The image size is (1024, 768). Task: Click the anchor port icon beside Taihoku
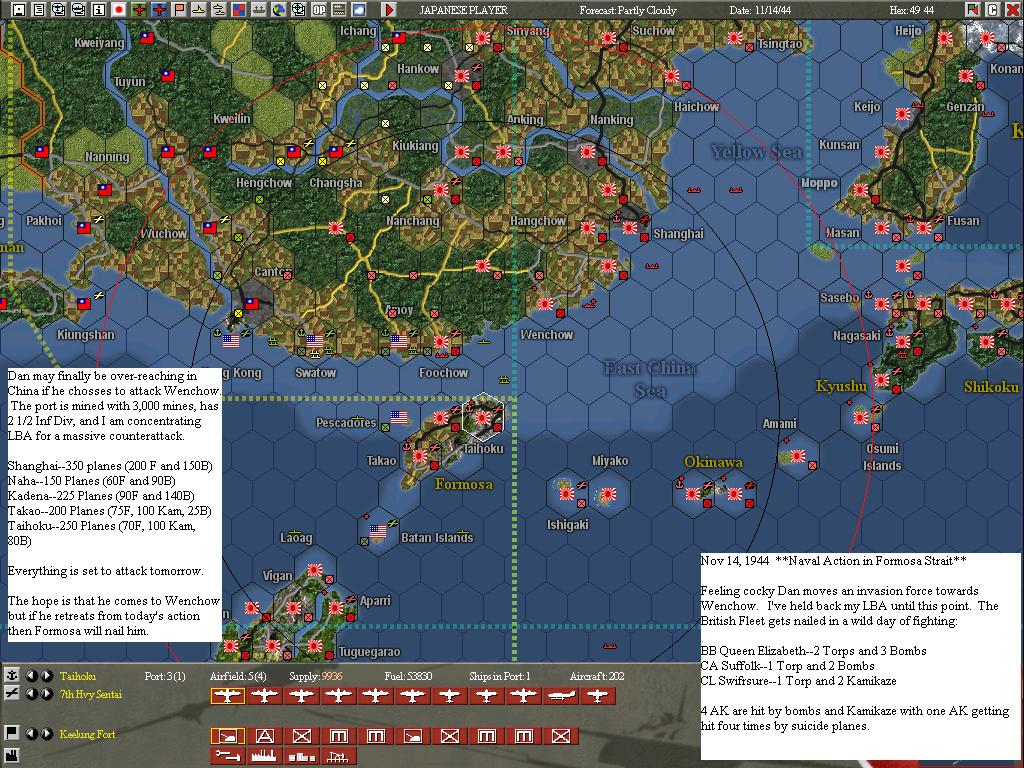(11, 676)
